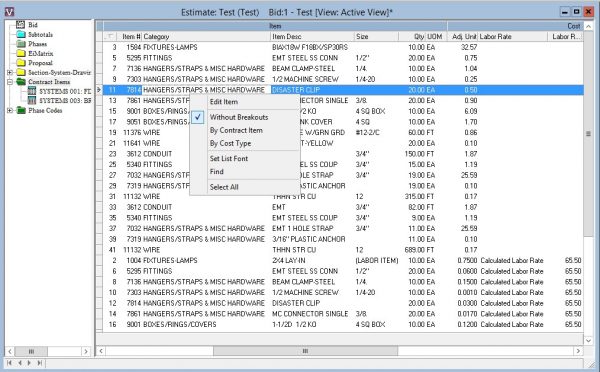Open the EiMatrix folder icon
This screenshot has height=372, width=600.
21,53
